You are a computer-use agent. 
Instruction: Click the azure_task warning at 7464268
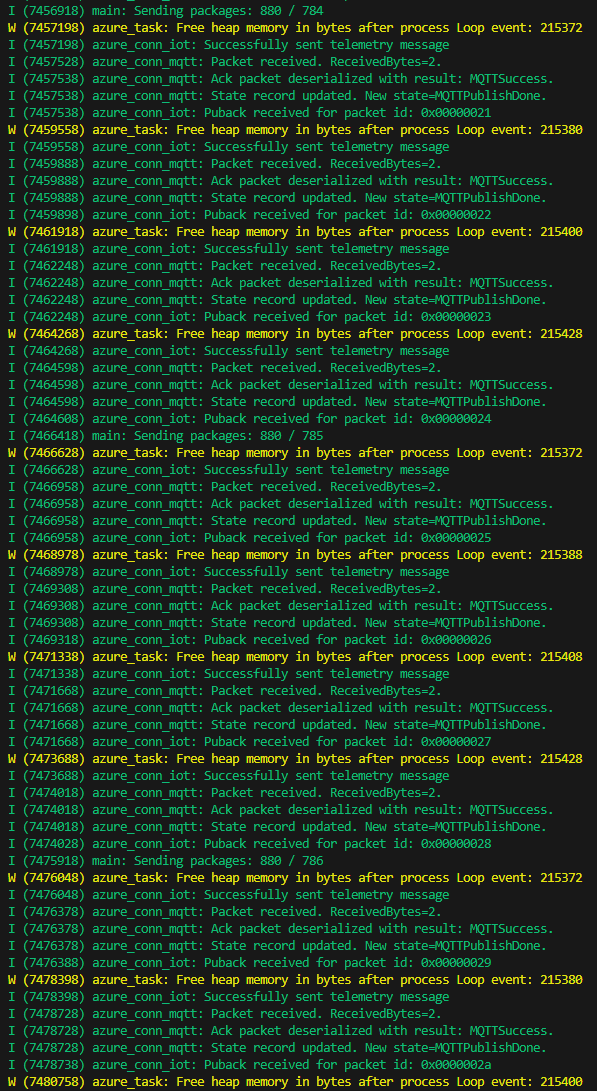[295, 334]
